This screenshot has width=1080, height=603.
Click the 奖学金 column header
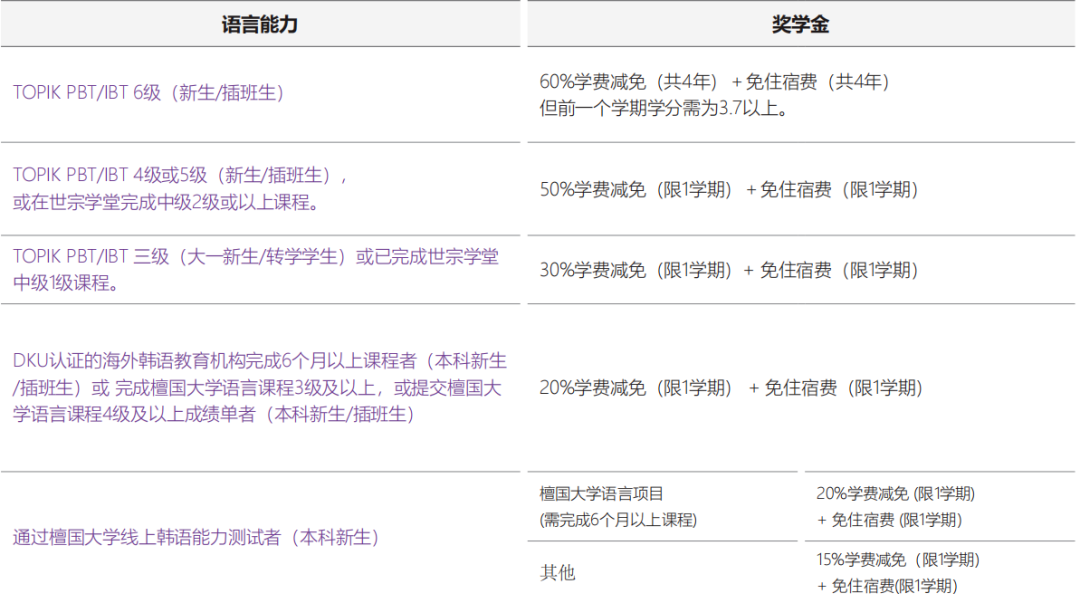(x=800, y=25)
